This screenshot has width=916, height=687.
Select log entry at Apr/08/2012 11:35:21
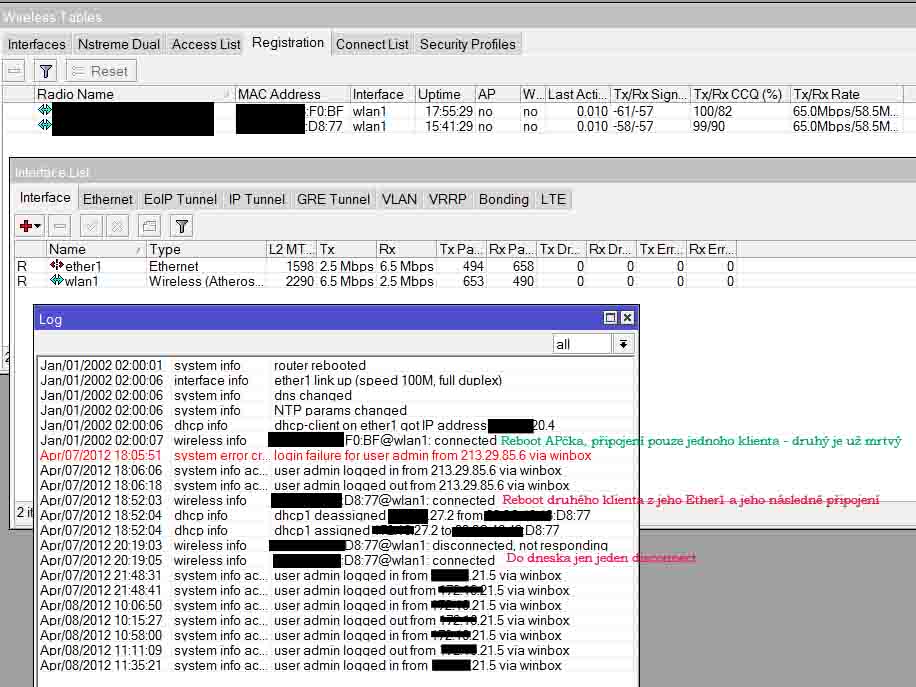pyautogui.click(x=336, y=665)
